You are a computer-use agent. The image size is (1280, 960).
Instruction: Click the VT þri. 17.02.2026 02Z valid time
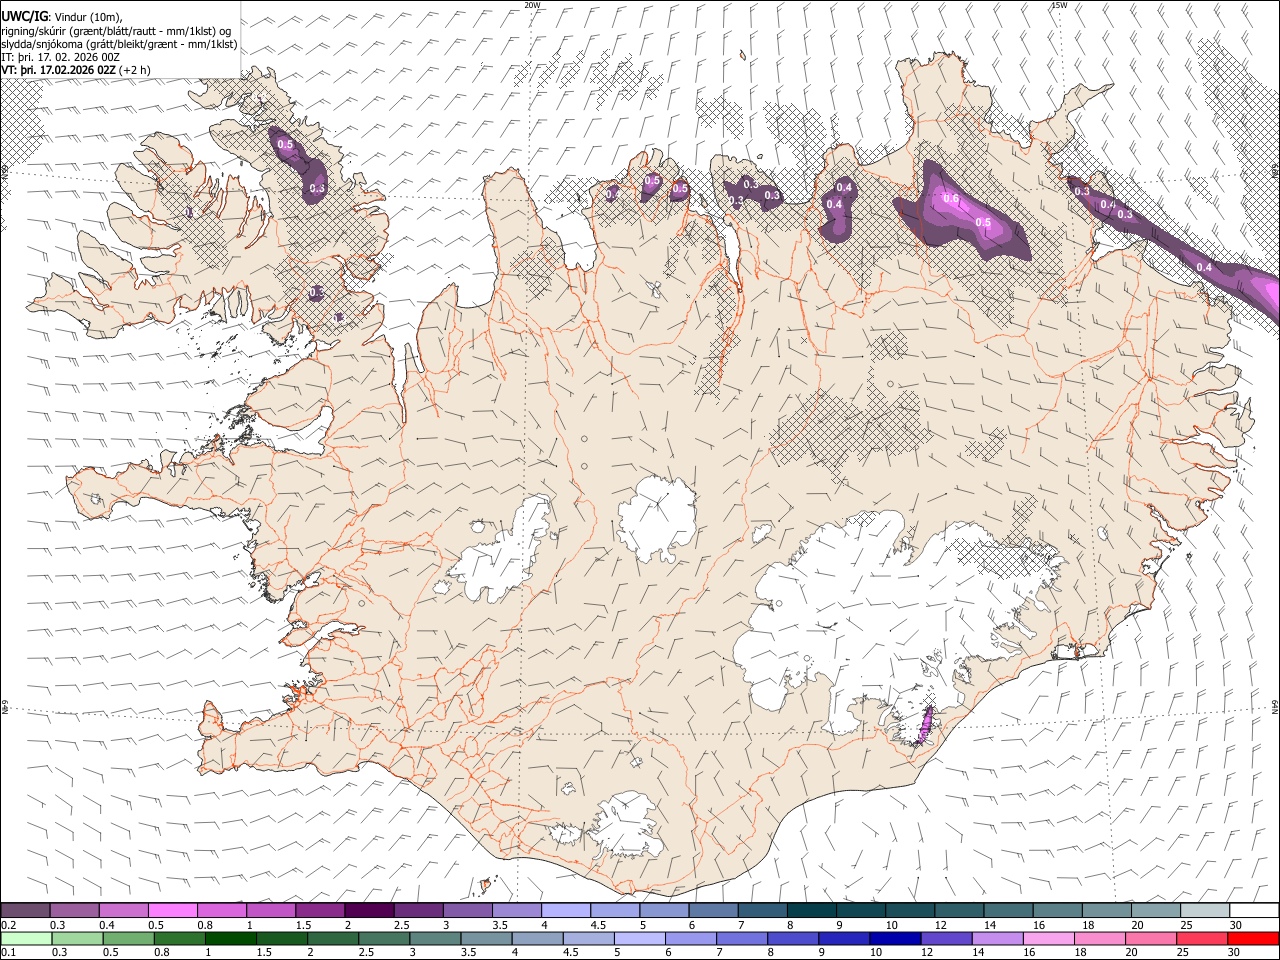57,70
